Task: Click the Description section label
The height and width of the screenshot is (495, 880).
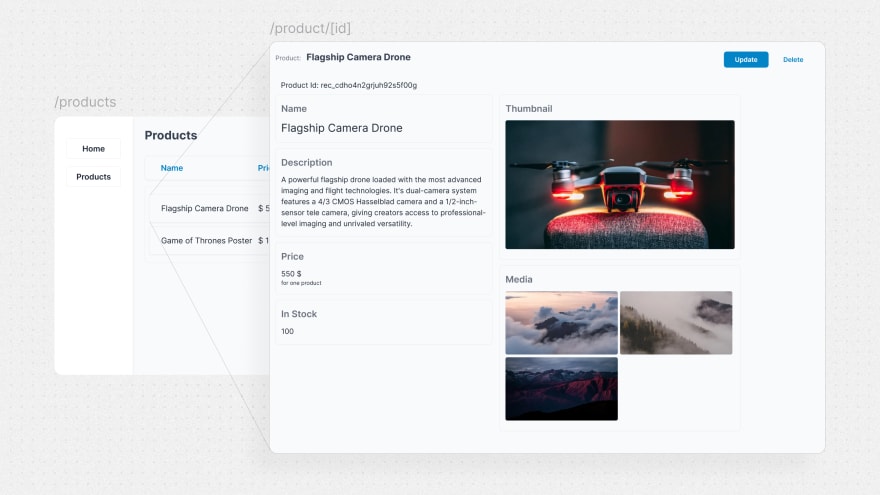Action: point(306,163)
